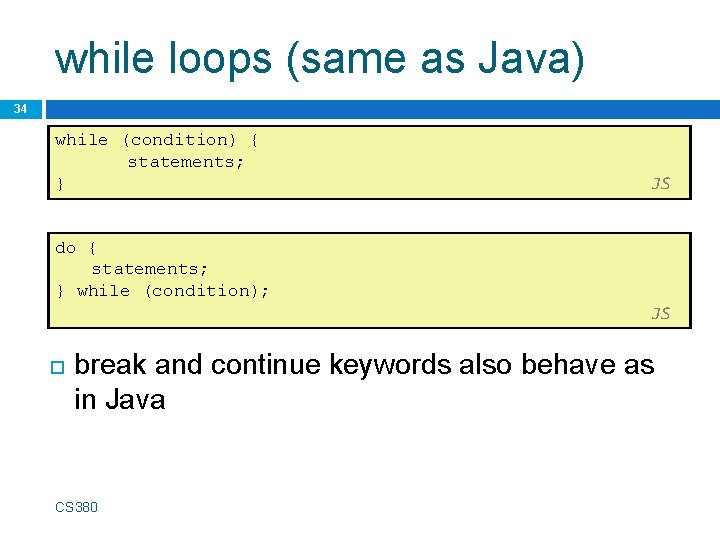Click the CS380 footer label

pyautogui.click(x=77, y=507)
